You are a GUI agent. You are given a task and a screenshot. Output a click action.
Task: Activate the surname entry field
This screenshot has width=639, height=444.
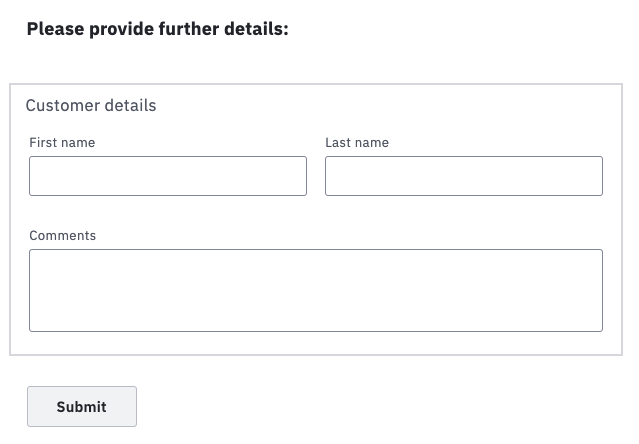click(464, 176)
